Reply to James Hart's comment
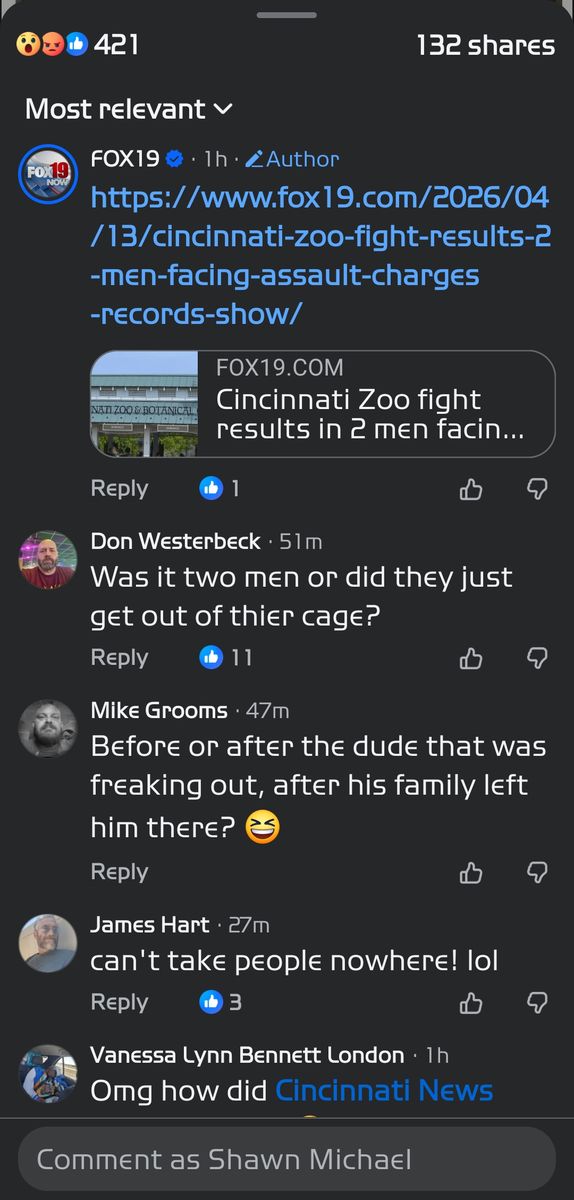574x1200 pixels. 119,1002
